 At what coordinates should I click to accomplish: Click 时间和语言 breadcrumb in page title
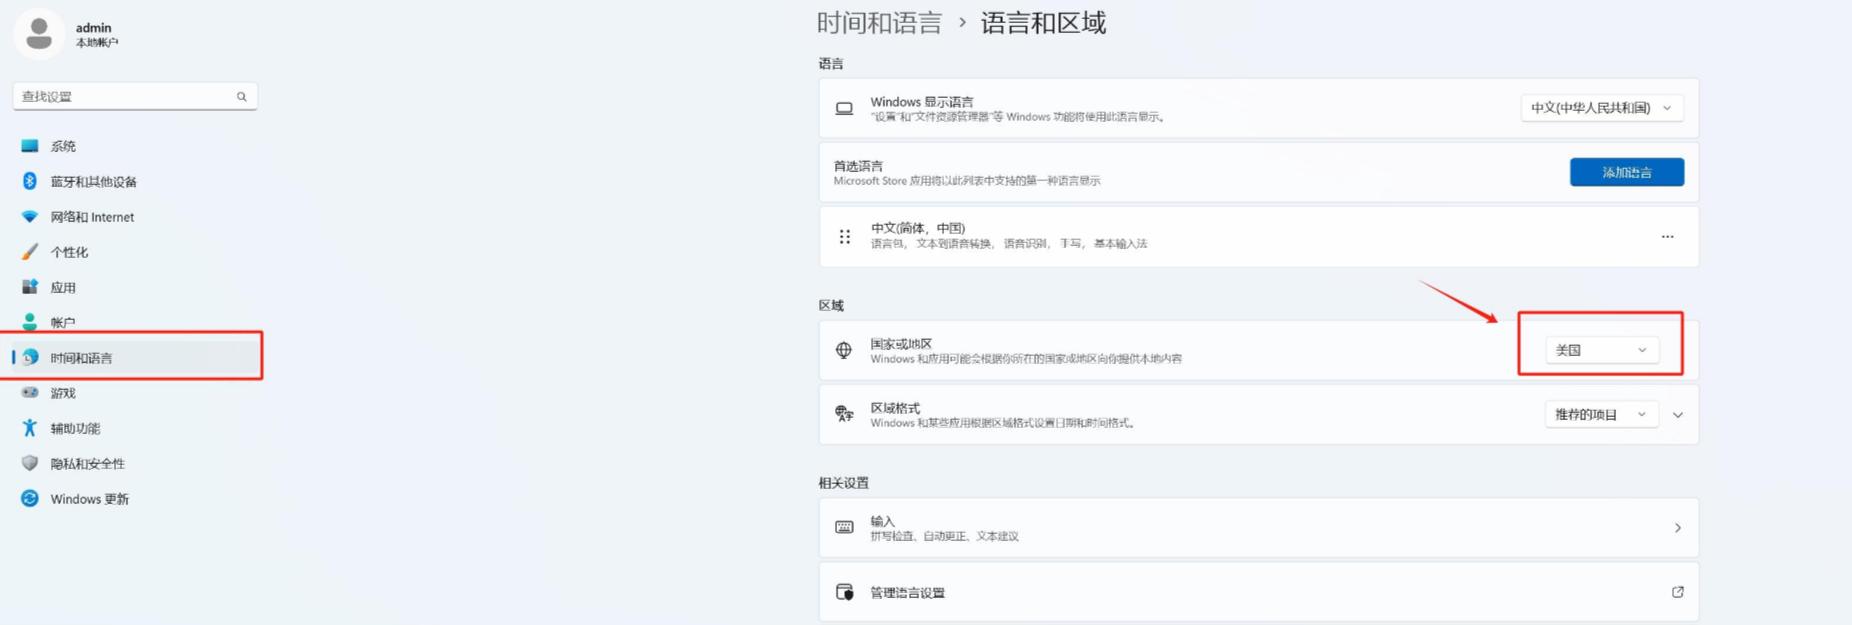click(x=879, y=23)
